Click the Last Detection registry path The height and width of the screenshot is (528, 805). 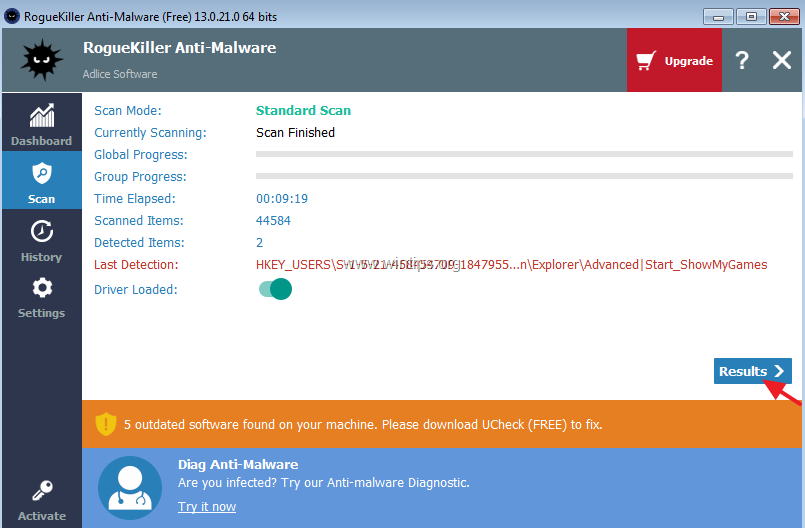511,265
